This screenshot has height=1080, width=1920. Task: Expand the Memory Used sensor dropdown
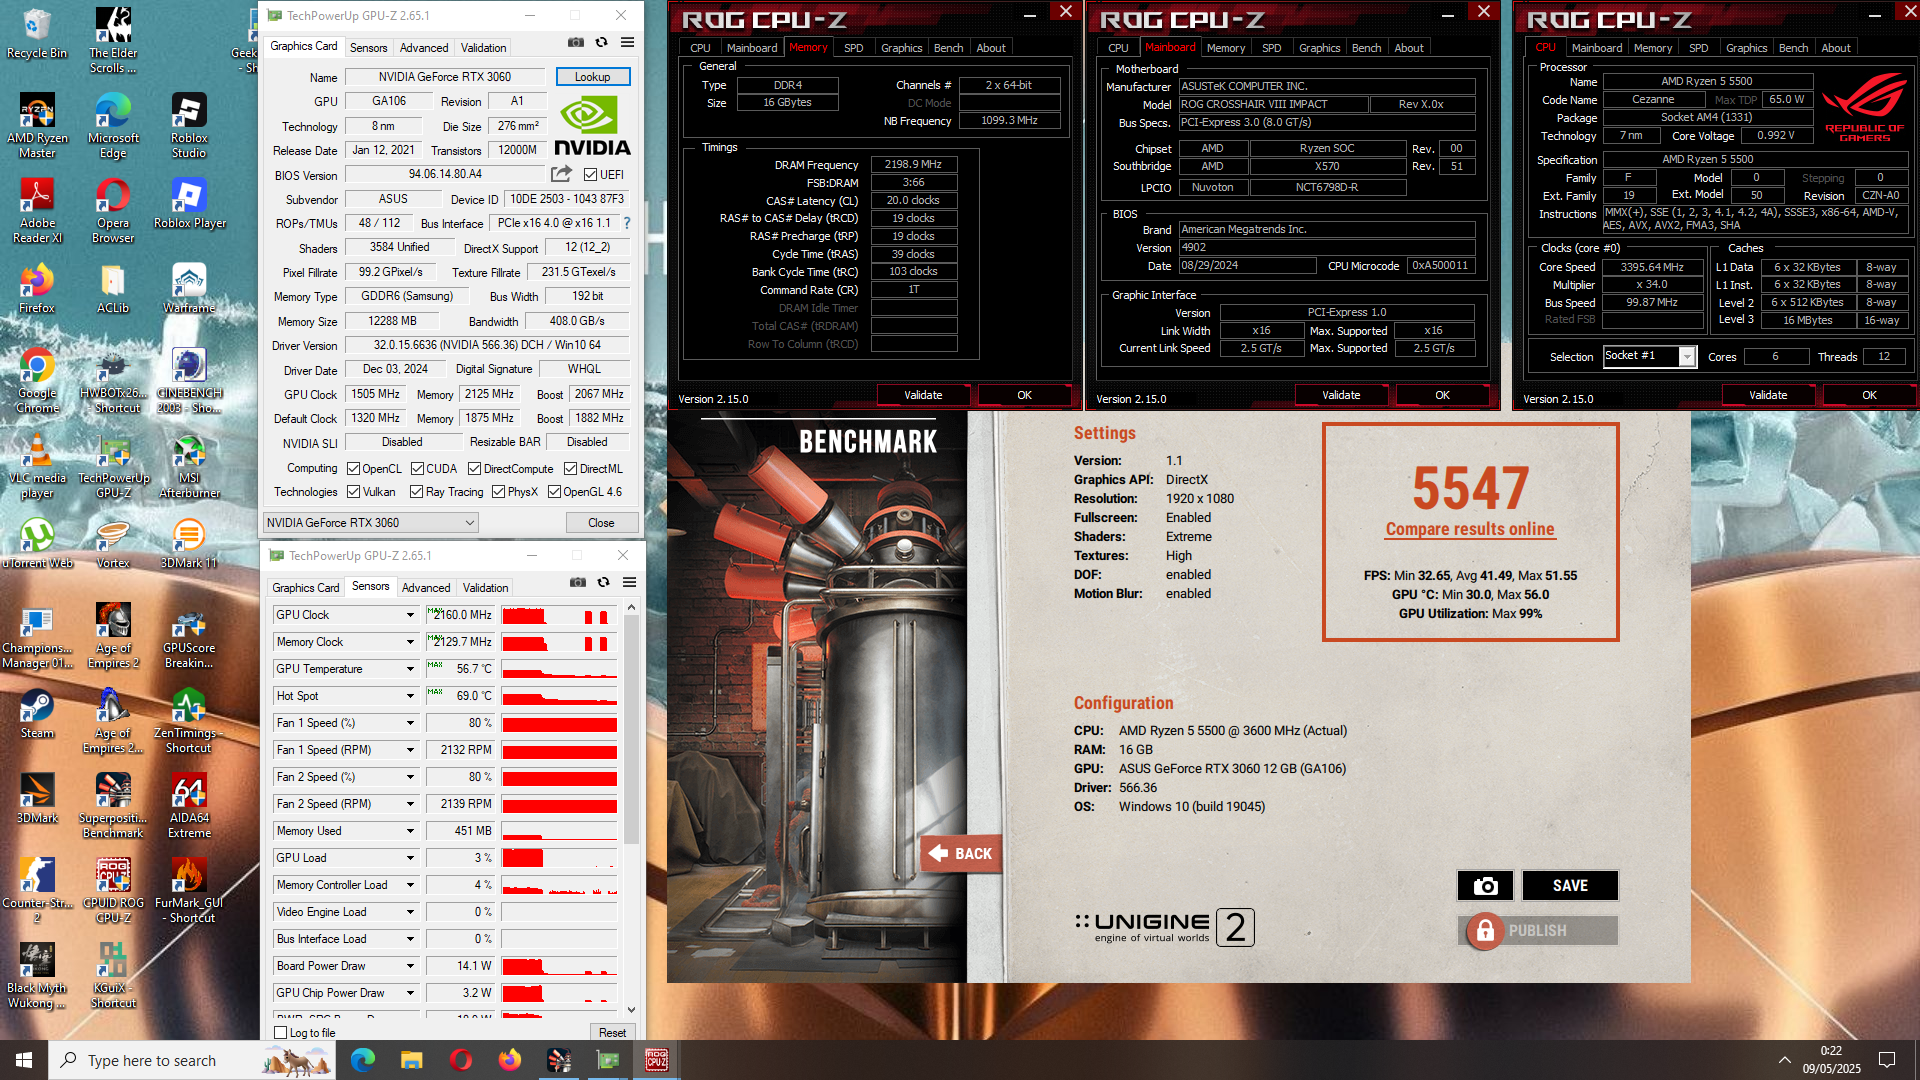click(x=410, y=831)
